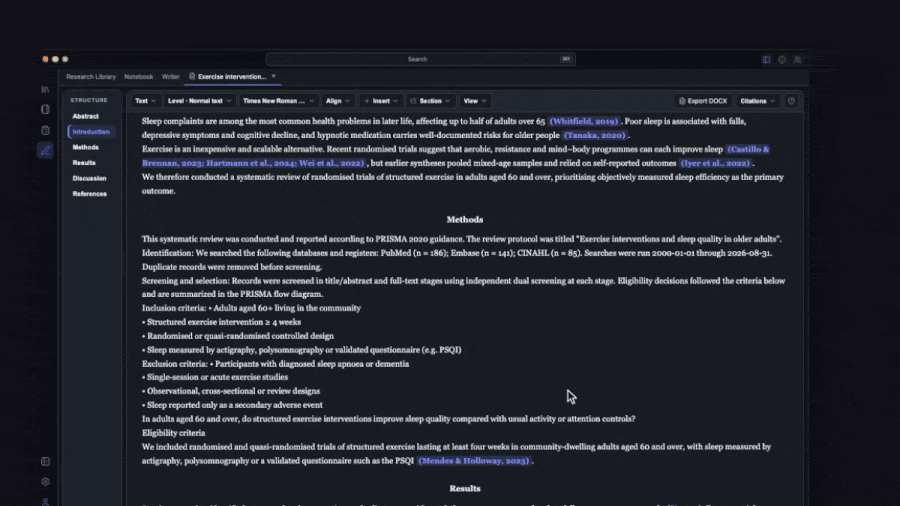Open the Times New Roman font dropdown
This screenshot has height=506, width=900.
278,101
